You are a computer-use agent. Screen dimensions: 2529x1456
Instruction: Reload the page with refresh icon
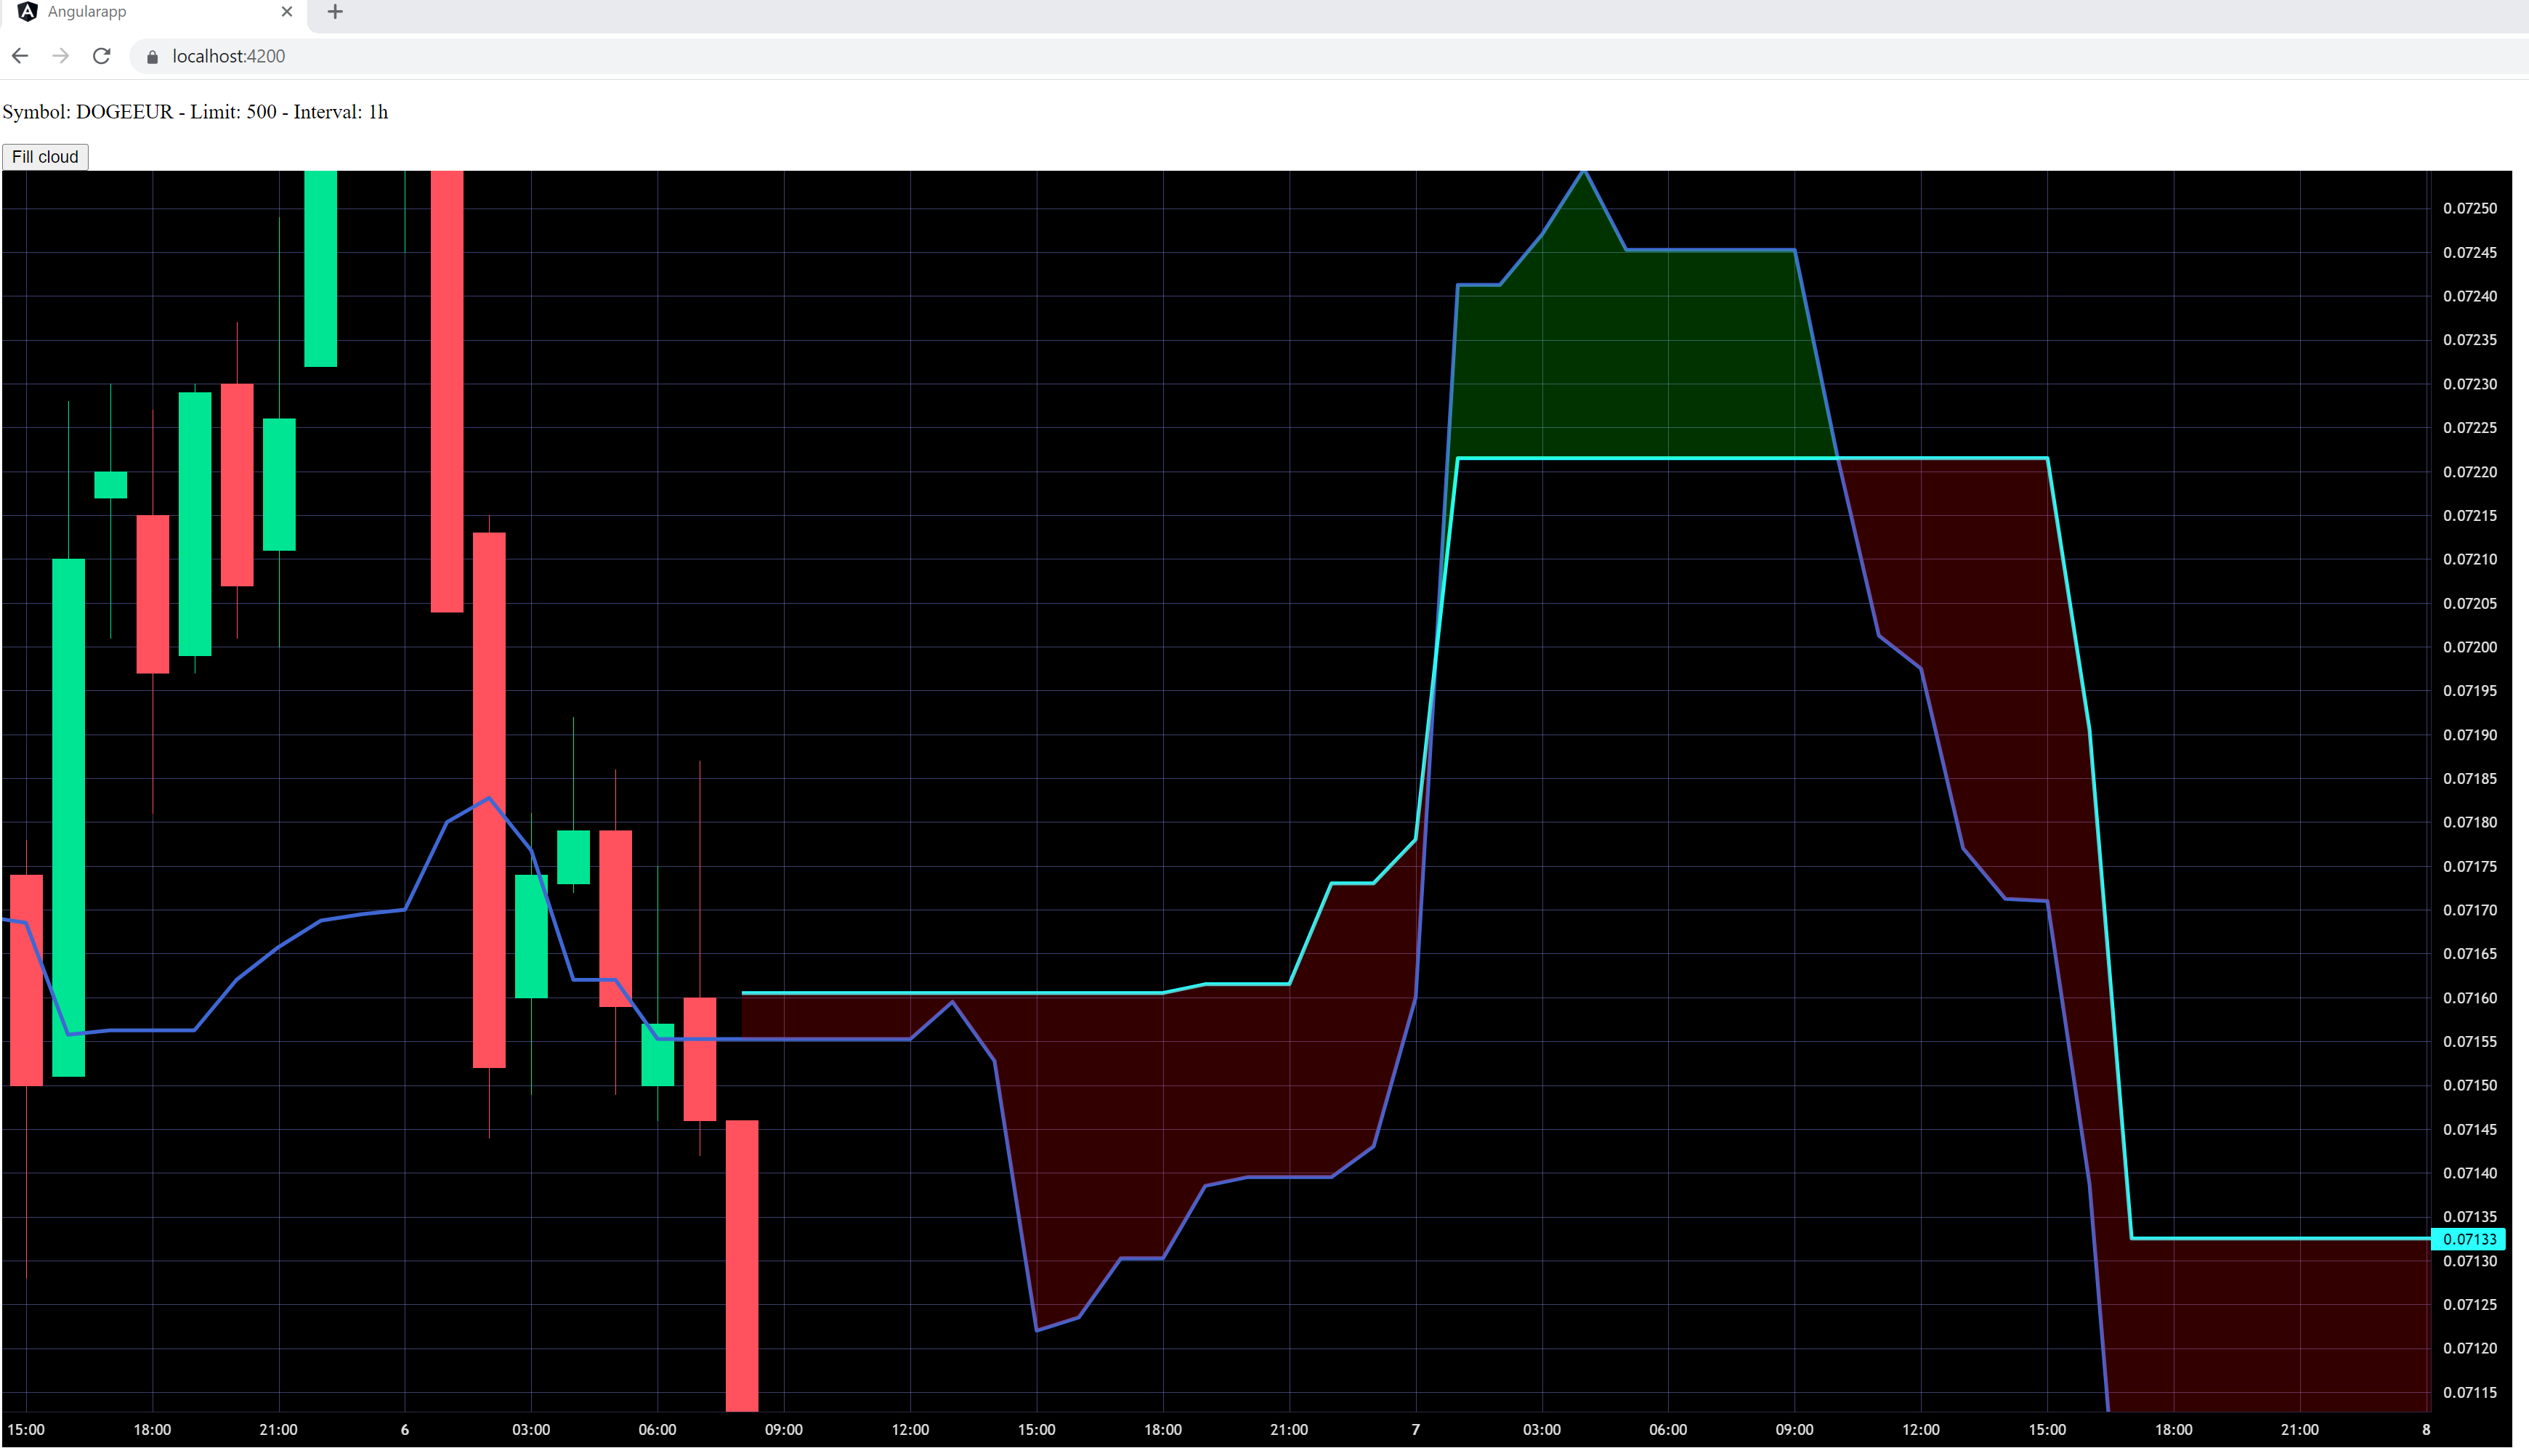101,56
